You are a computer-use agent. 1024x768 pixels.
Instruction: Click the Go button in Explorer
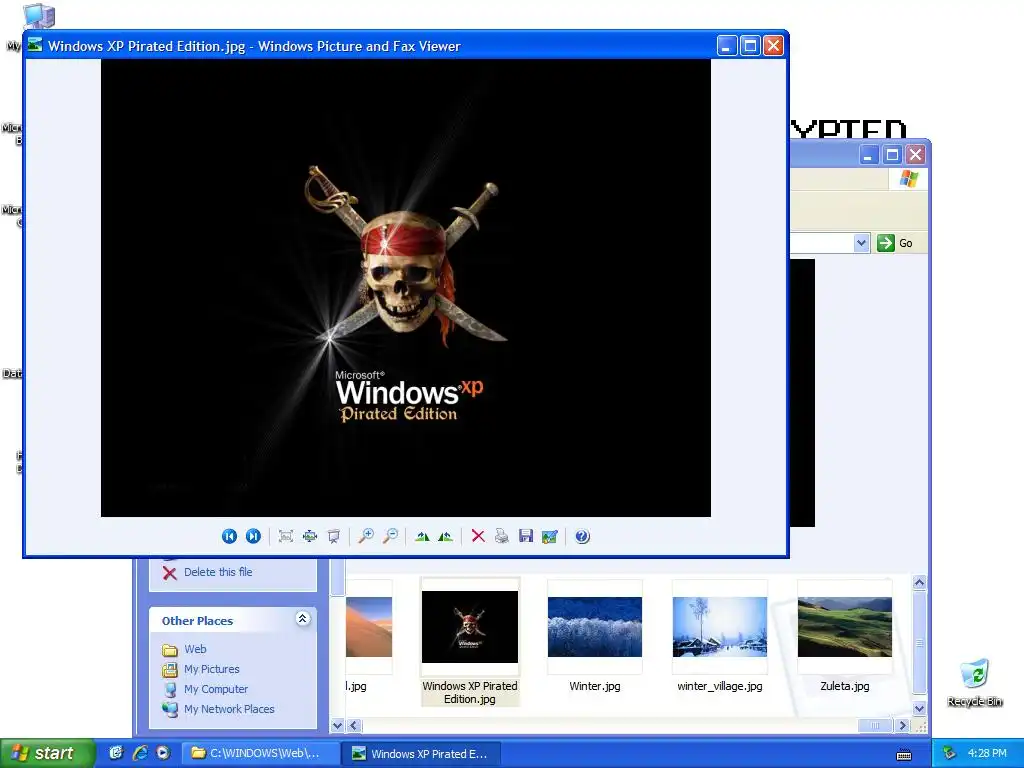pyautogui.click(x=895, y=243)
